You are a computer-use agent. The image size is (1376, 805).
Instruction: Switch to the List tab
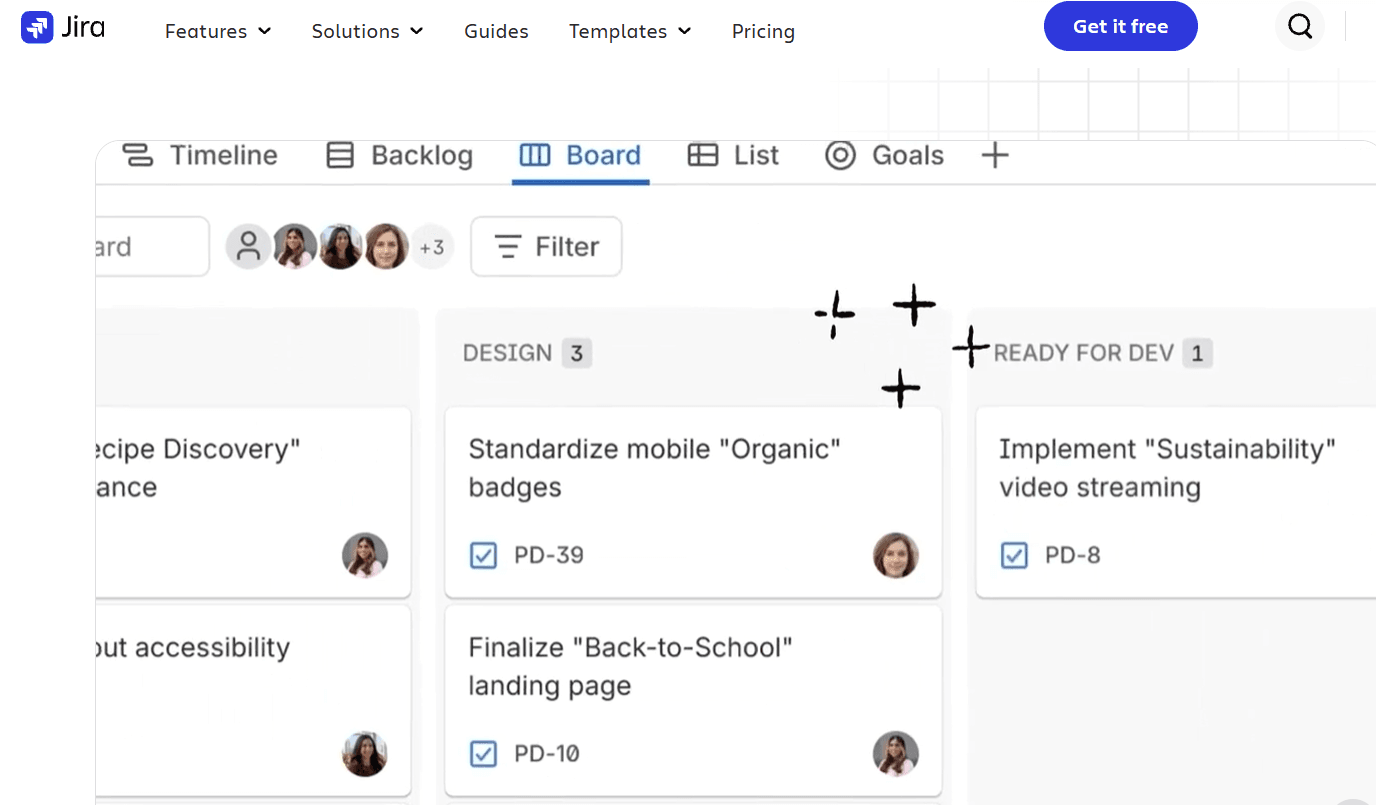[733, 156]
